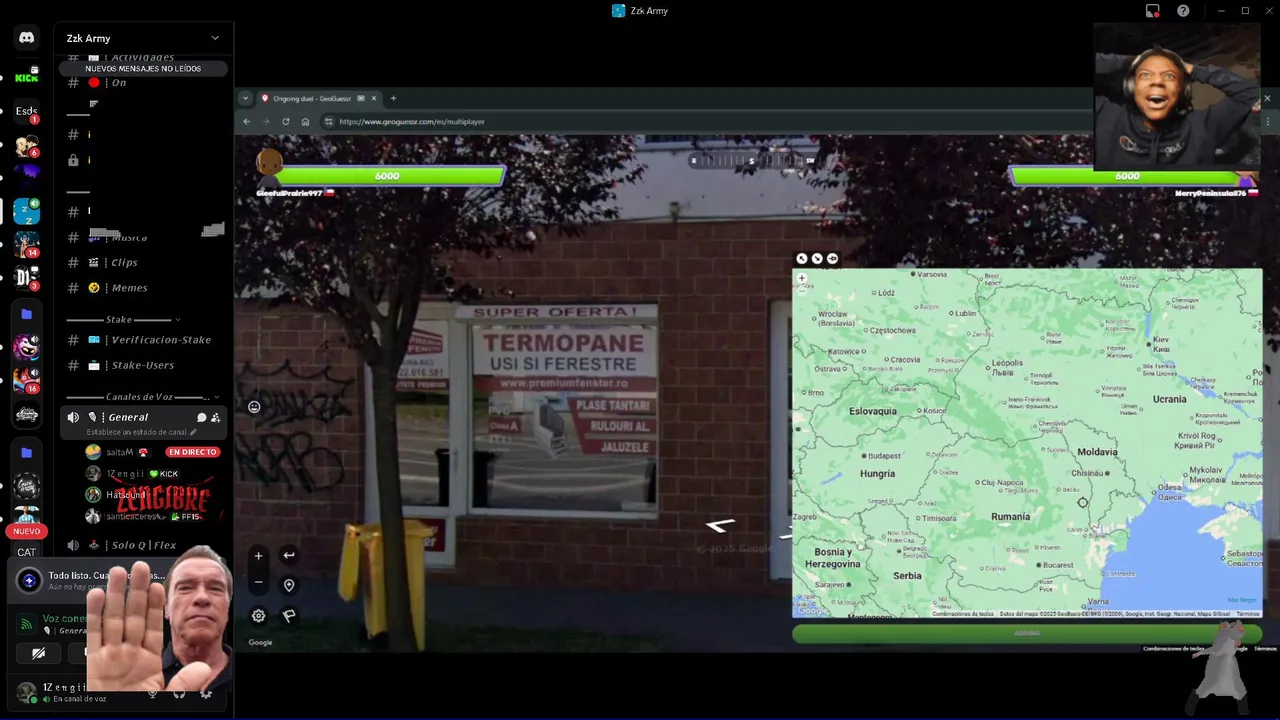Open the Kick server icon
This screenshot has height=720, width=1280.
[26, 76]
